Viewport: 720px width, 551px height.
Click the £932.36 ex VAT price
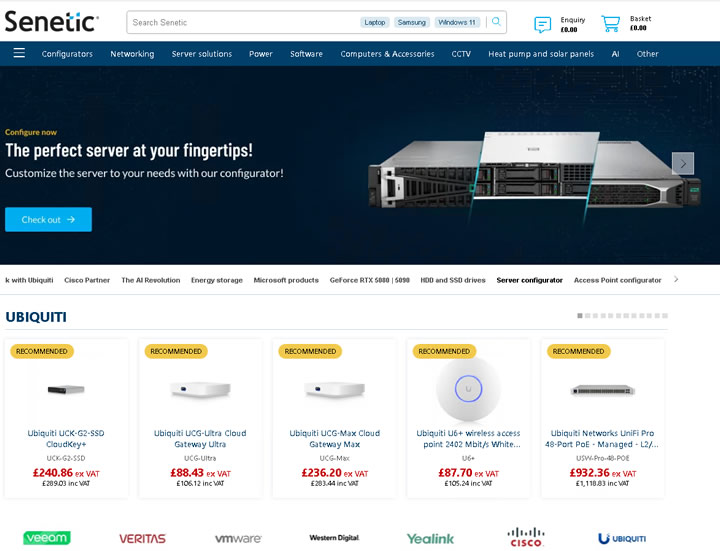tap(602, 473)
